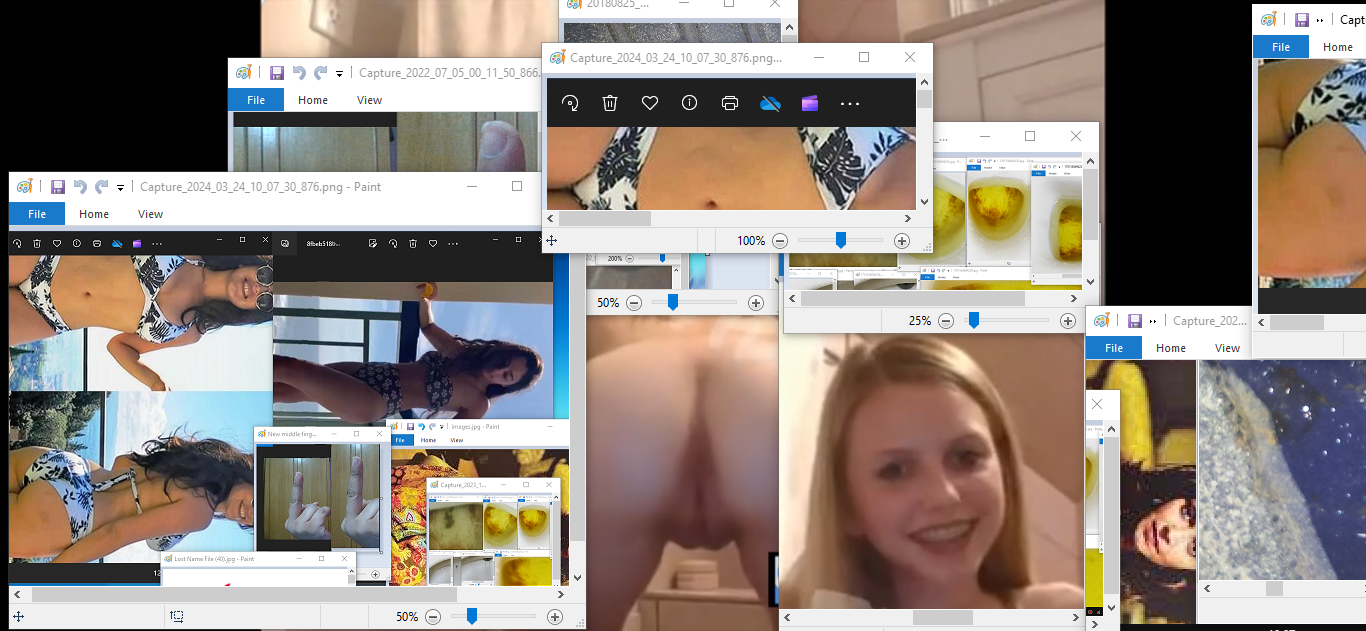This screenshot has width=1366, height=631.
Task: Open File menu in Capture_2024_03_24 Paint window
Action: [x=37, y=214]
